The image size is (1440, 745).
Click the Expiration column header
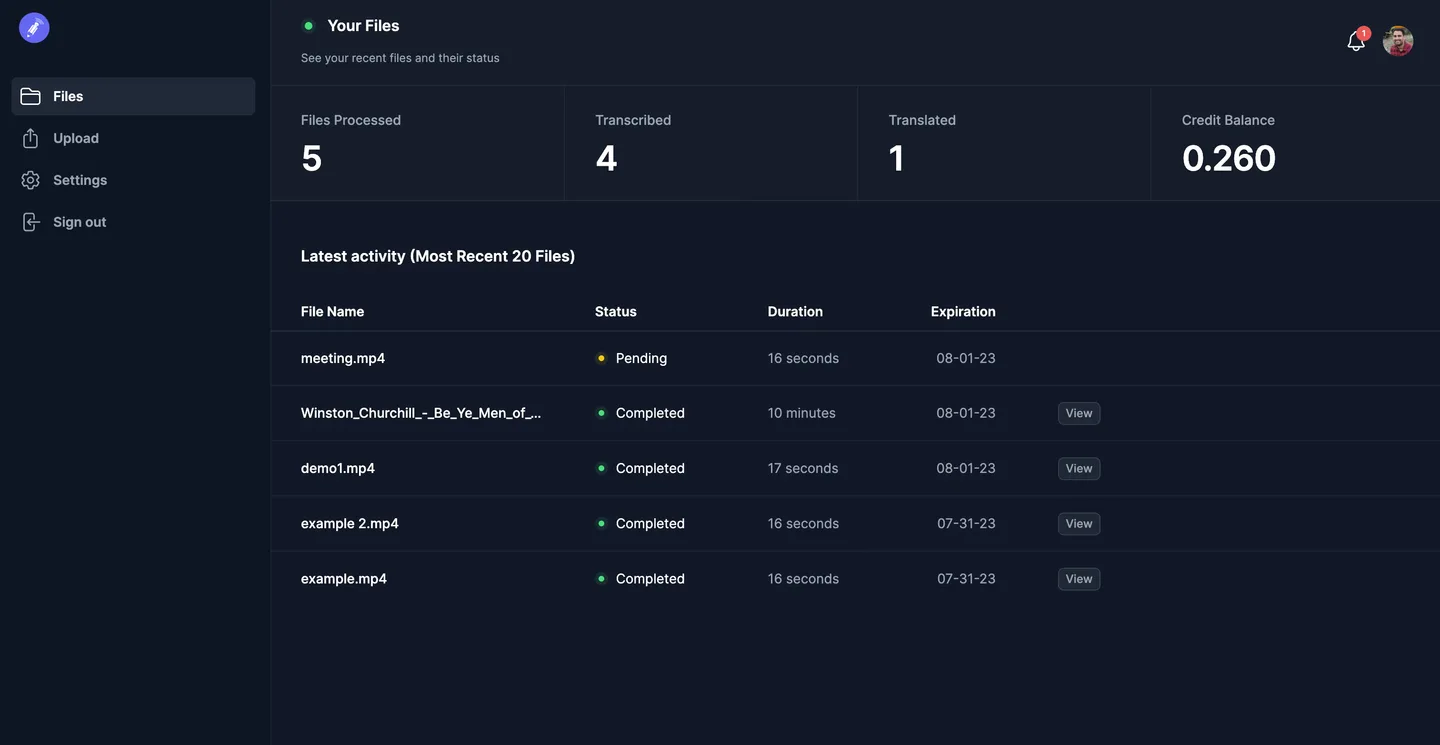[x=963, y=311]
